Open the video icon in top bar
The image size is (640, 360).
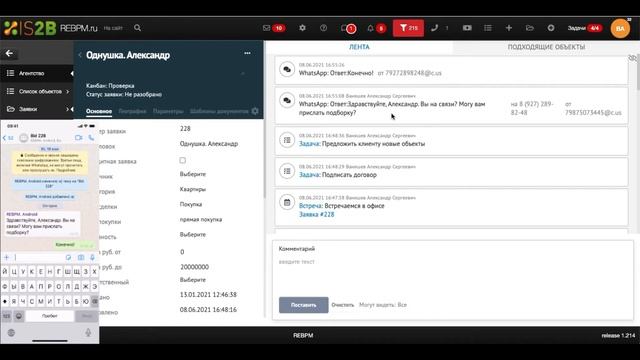point(467,28)
